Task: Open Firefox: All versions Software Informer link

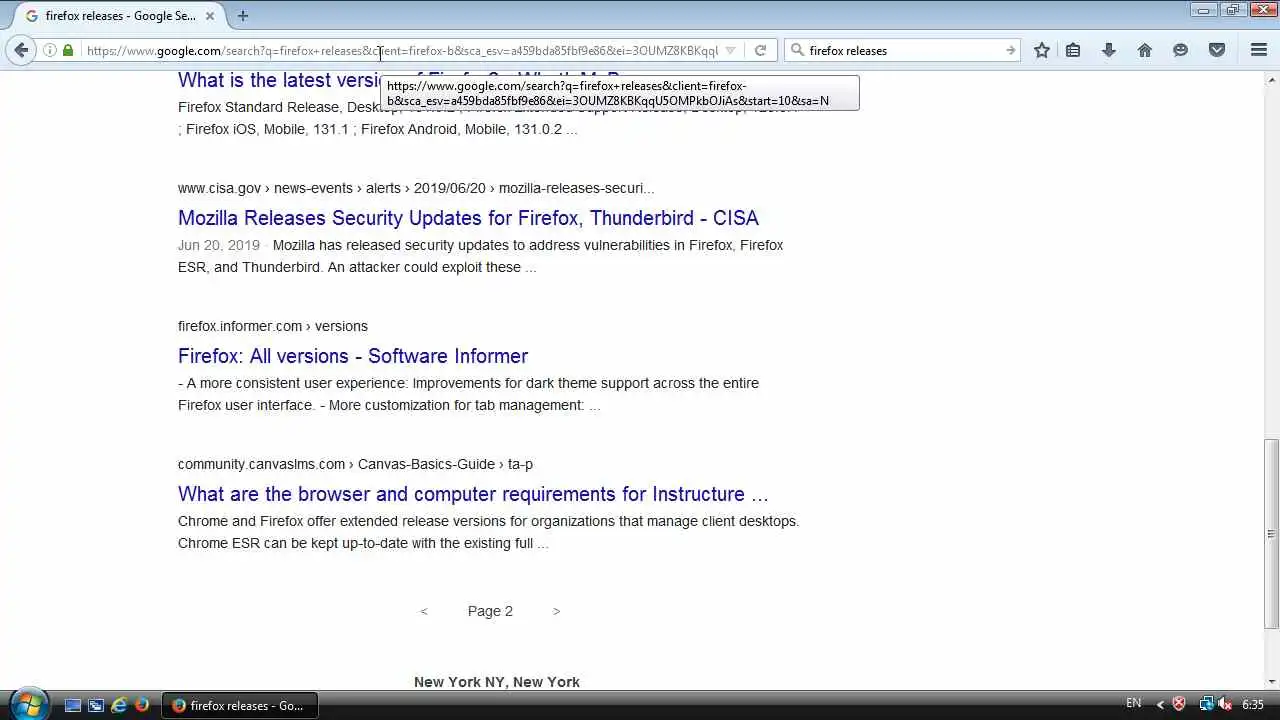Action: 353,356
